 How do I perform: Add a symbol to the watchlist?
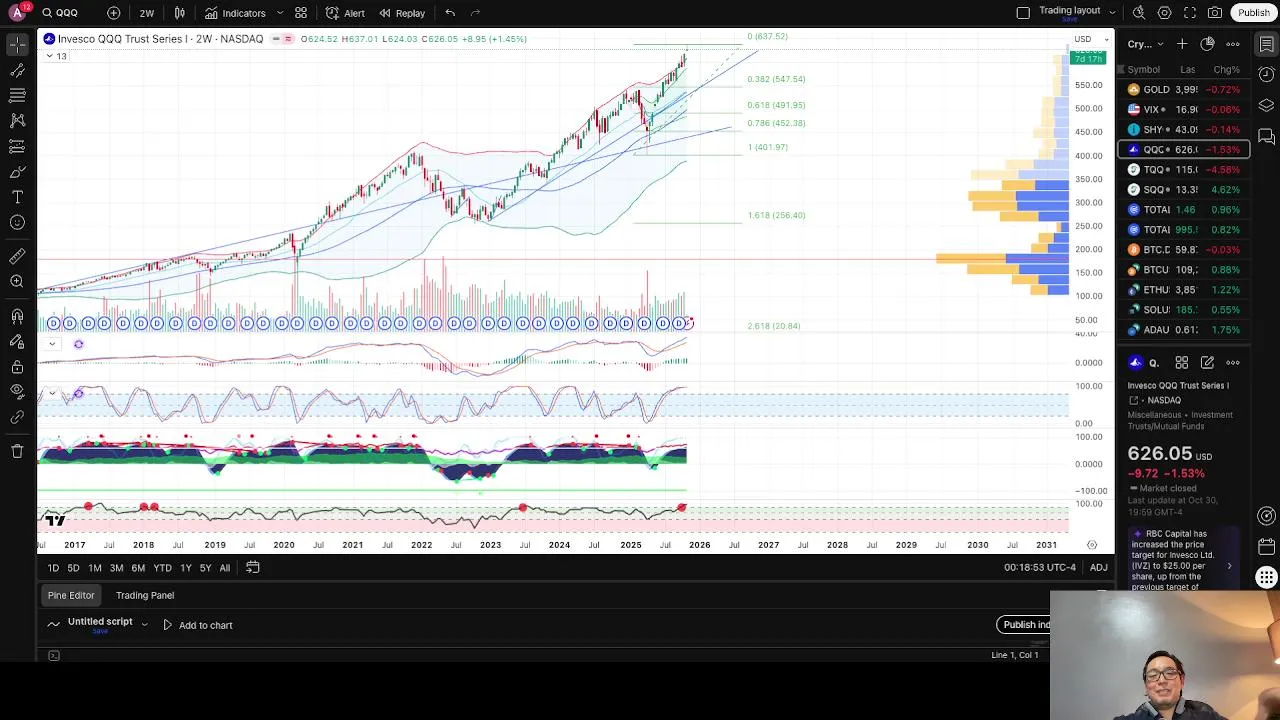point(1182,44)
